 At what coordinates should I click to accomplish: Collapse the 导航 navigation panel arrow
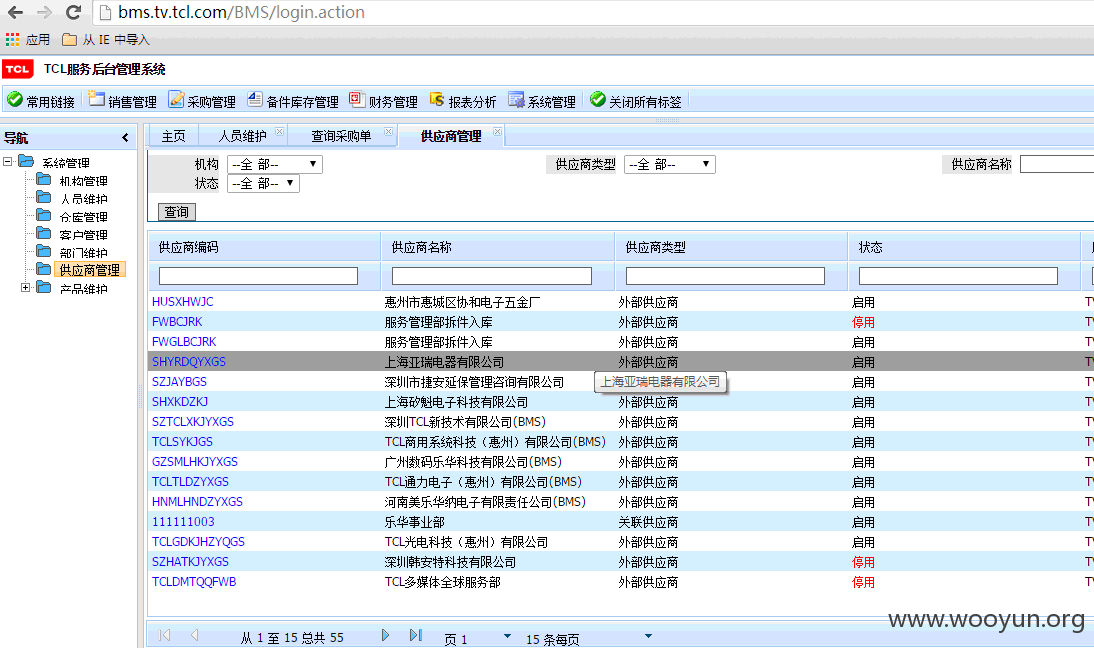126,138
